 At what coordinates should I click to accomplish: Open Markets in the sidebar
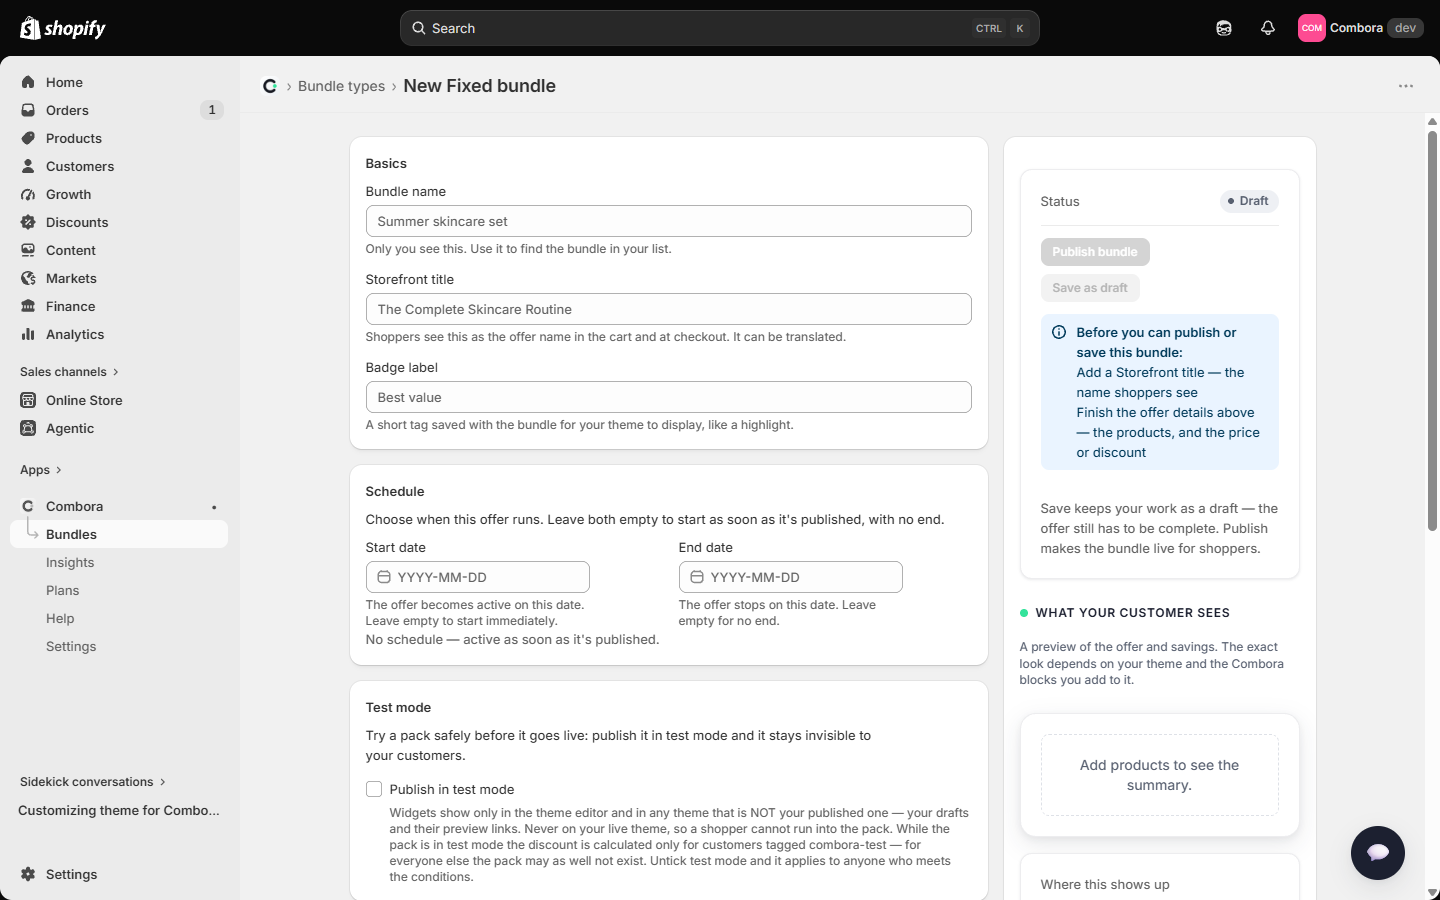point(119,278)
